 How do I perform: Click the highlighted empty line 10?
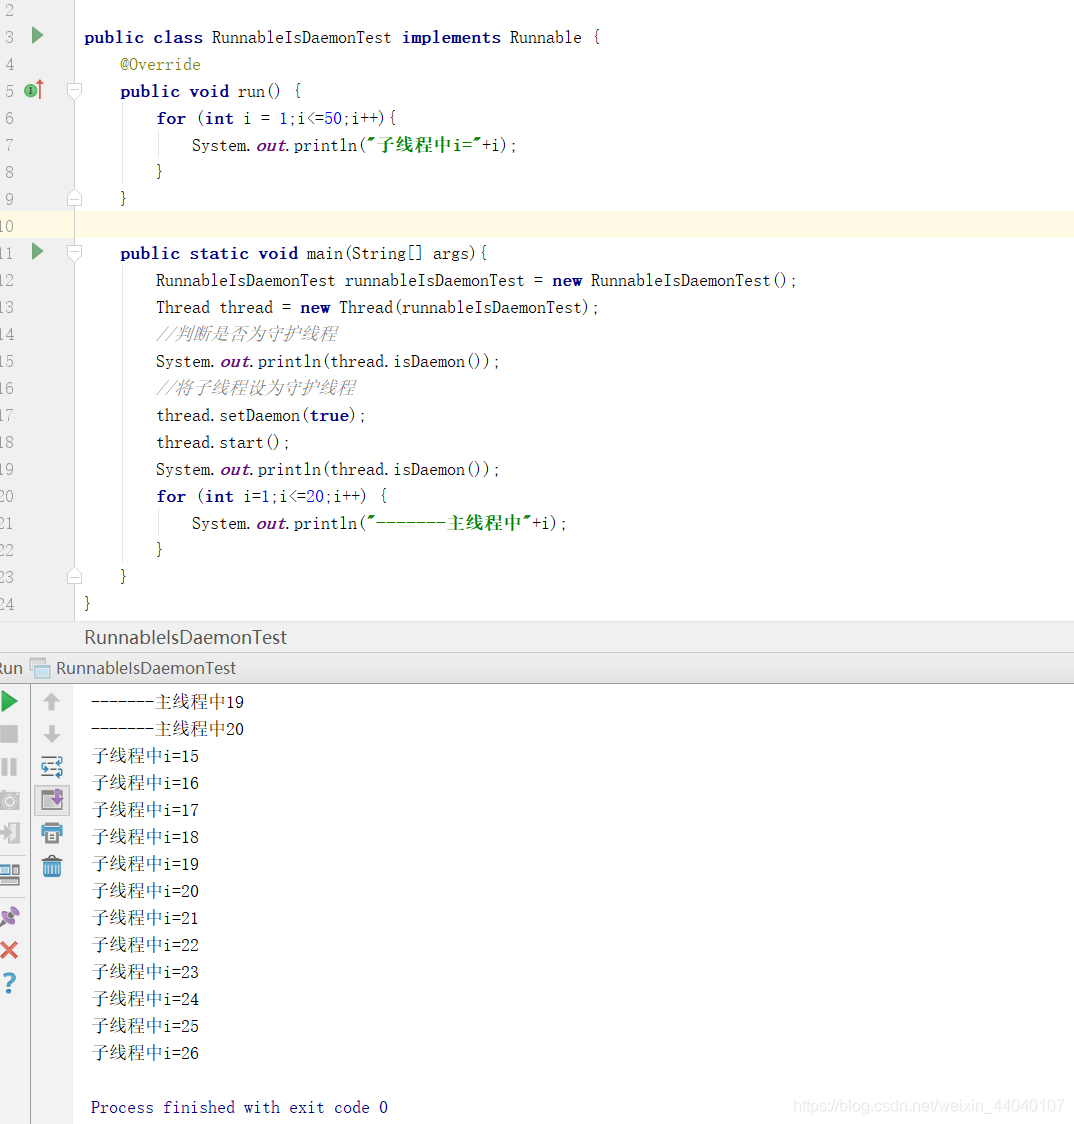coord(574,225)
